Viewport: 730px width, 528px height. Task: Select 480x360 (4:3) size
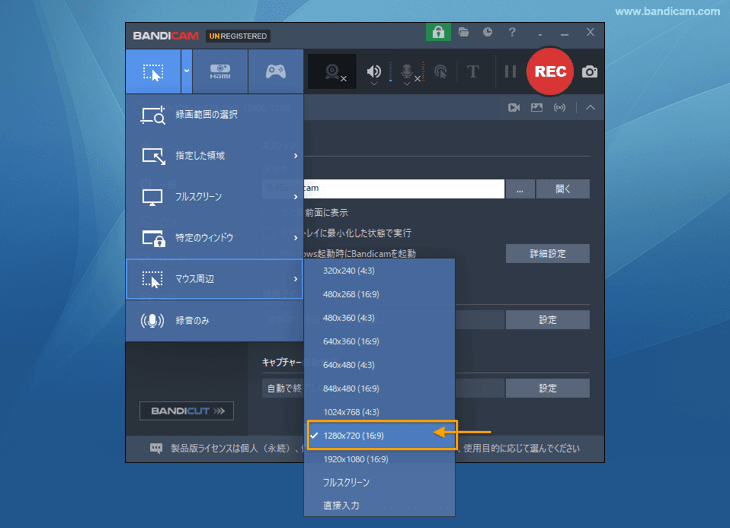pos(379,318)
